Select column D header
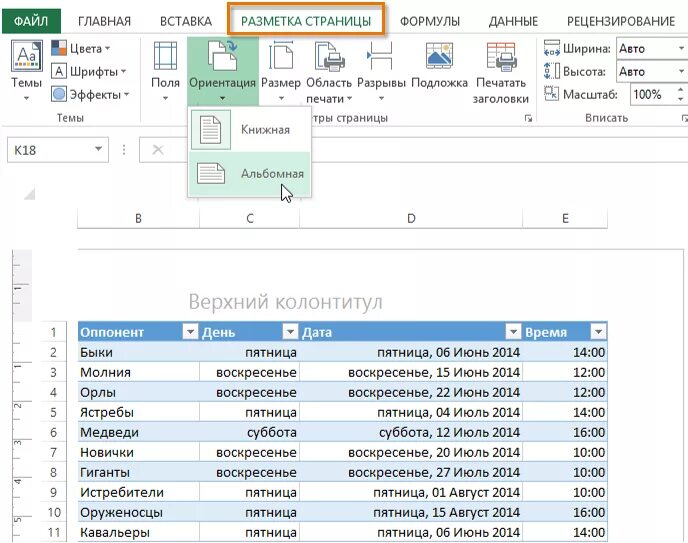Screen dimensions: 688x543 (x=411, y=218)
